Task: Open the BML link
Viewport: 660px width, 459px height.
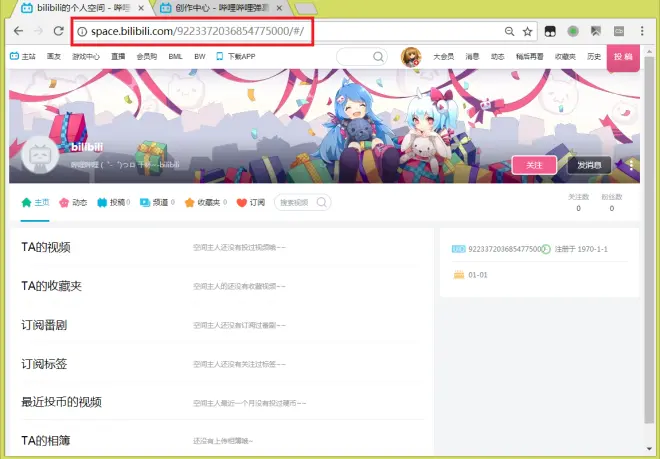Action: 176,56
